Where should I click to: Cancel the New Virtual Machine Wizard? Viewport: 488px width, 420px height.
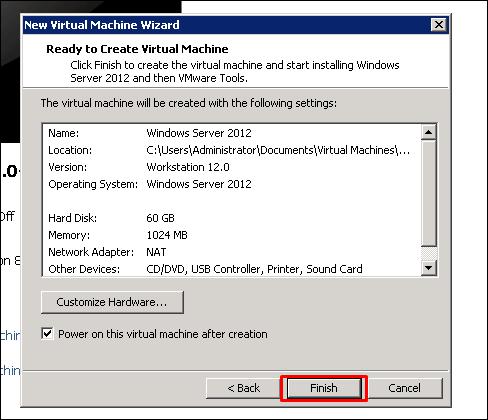pos(405,388)
